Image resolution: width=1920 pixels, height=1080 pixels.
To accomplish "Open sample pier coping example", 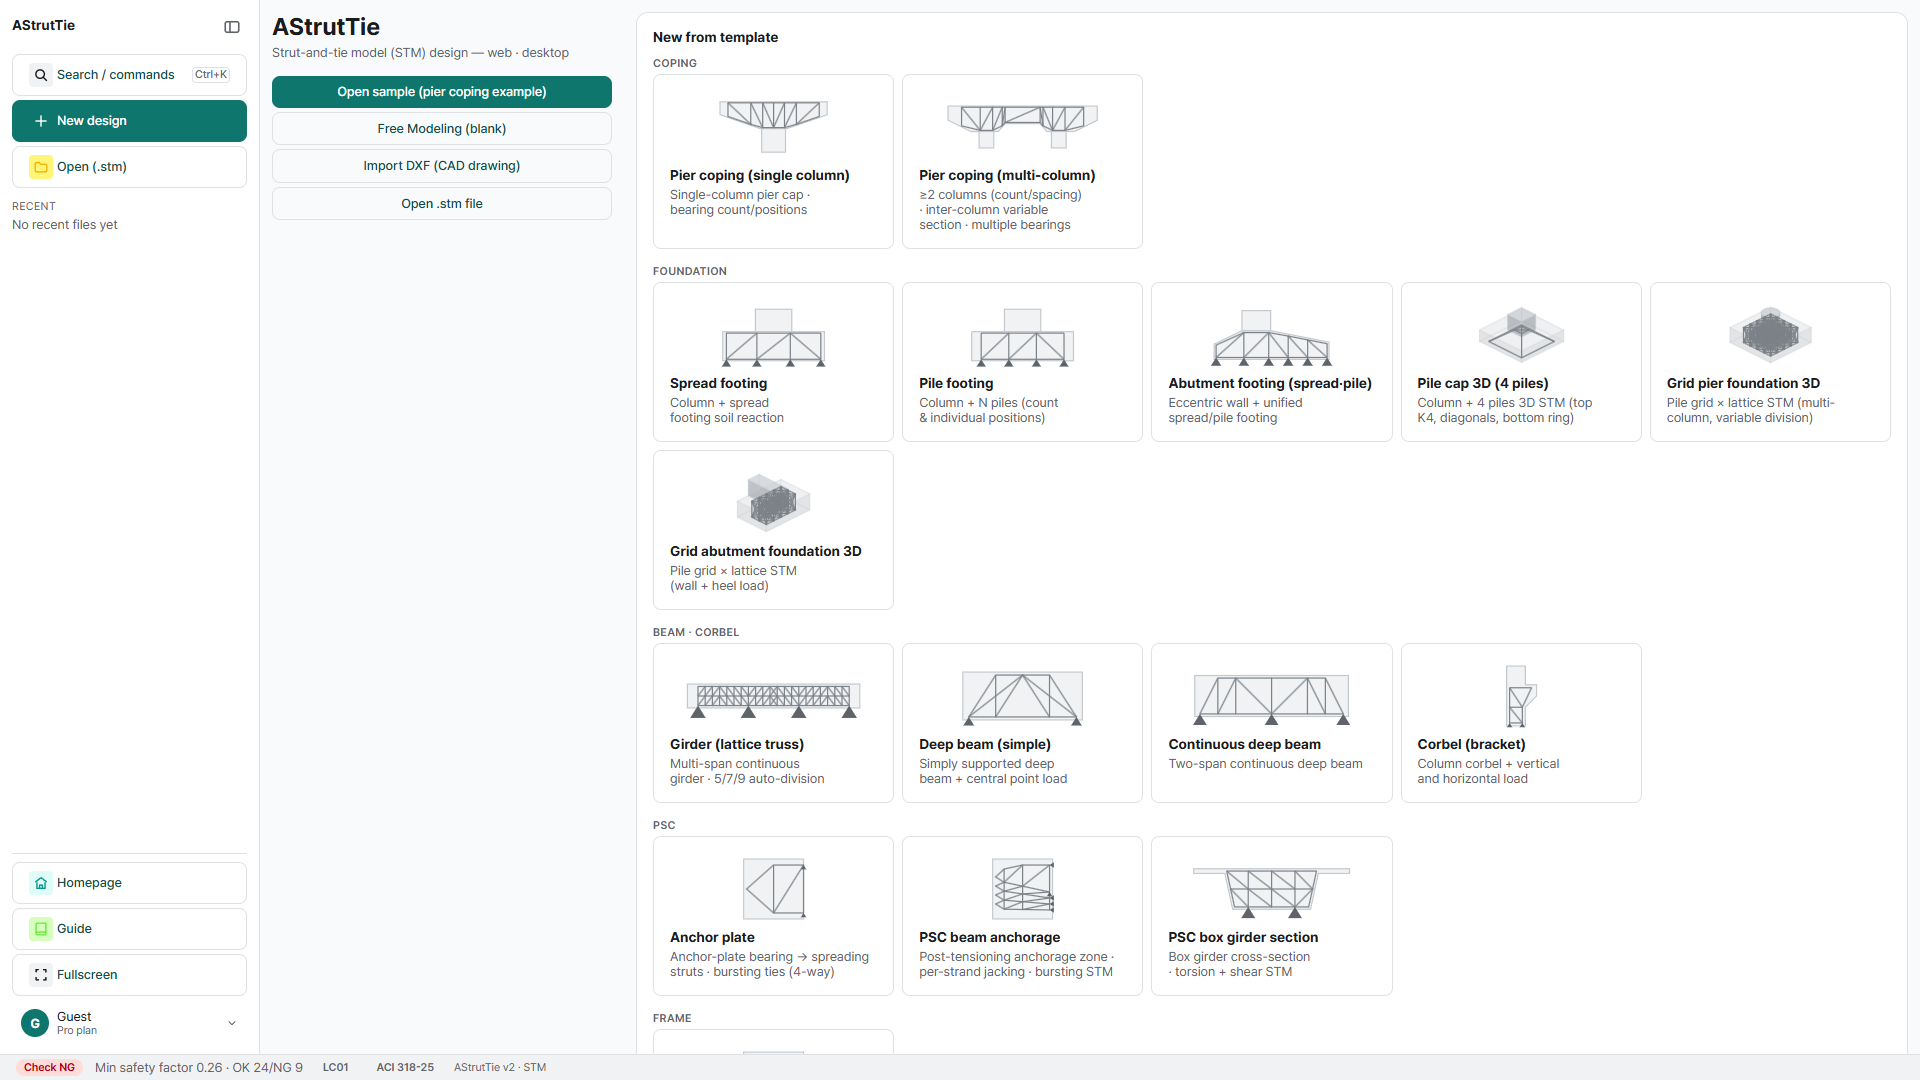I will 442,92.
